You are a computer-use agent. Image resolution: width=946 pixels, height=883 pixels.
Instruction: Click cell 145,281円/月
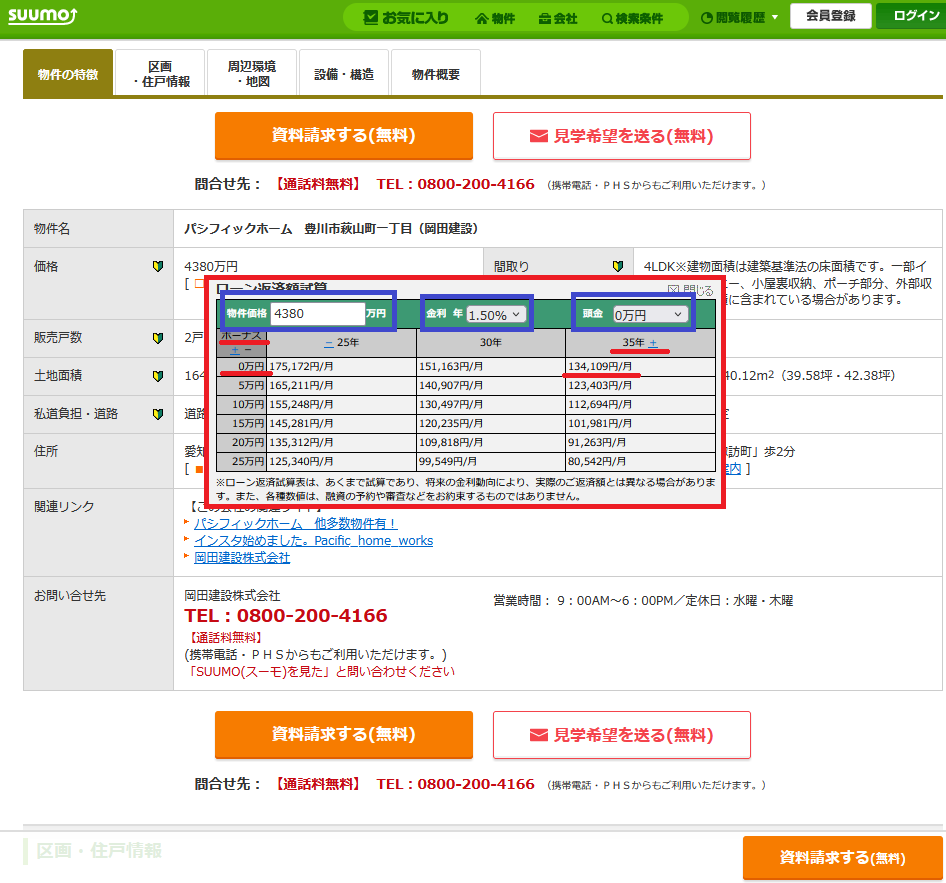pyautogui.click(x=341, y=423)
